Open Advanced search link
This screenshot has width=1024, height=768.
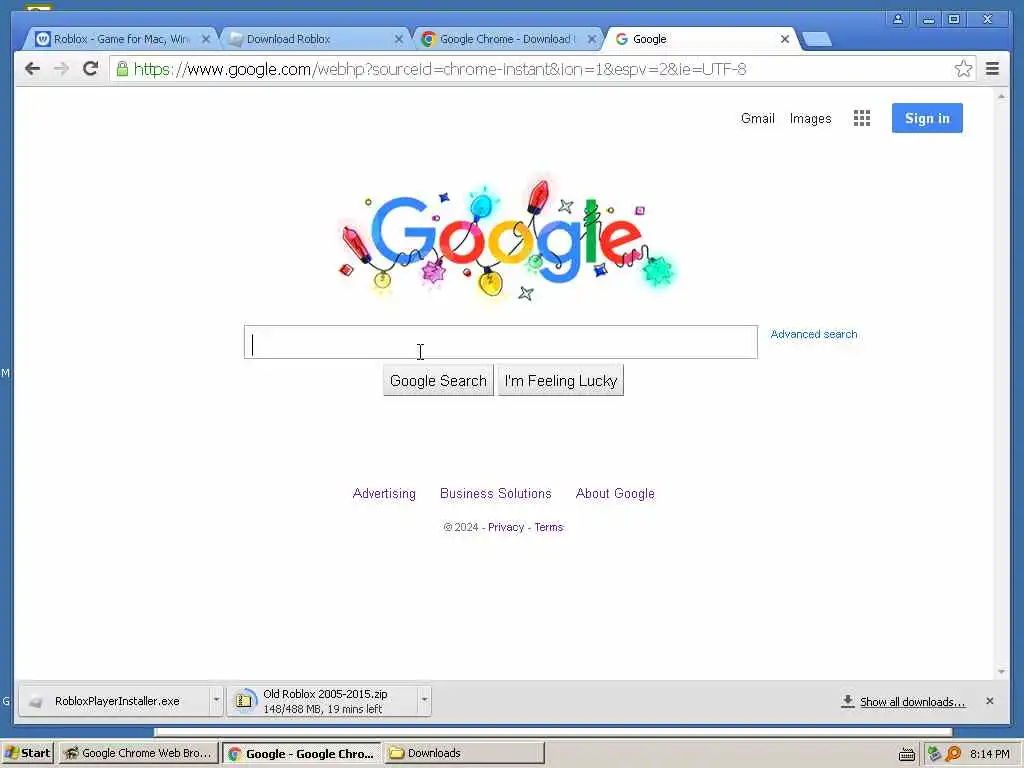pyautogui.click(x=814, y=334)
